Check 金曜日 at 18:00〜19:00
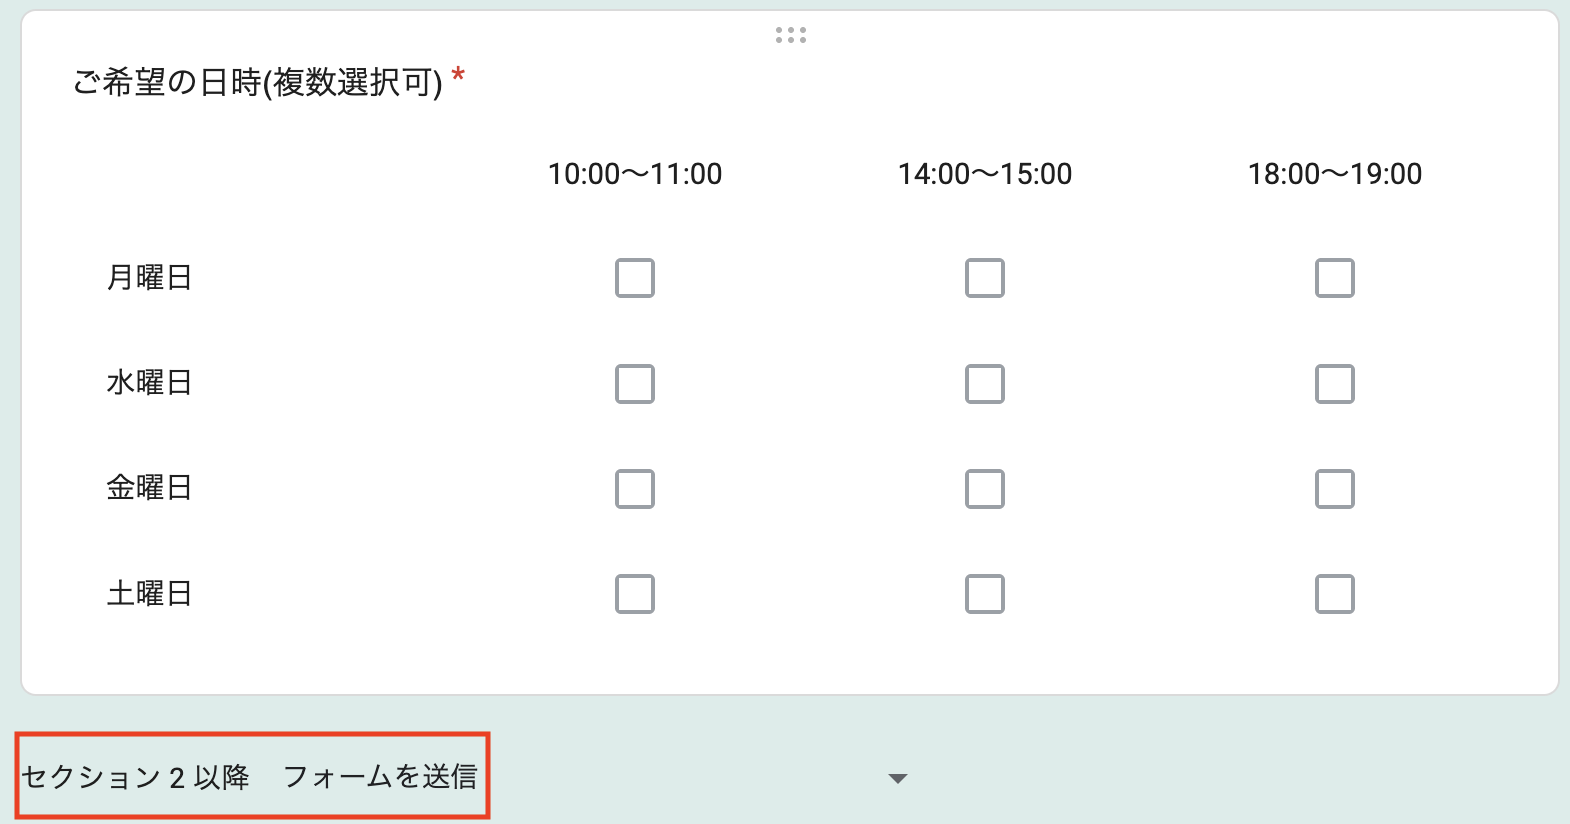Image resolution: width=1570 pixels, height=824 pixels. pos(1335,489)
